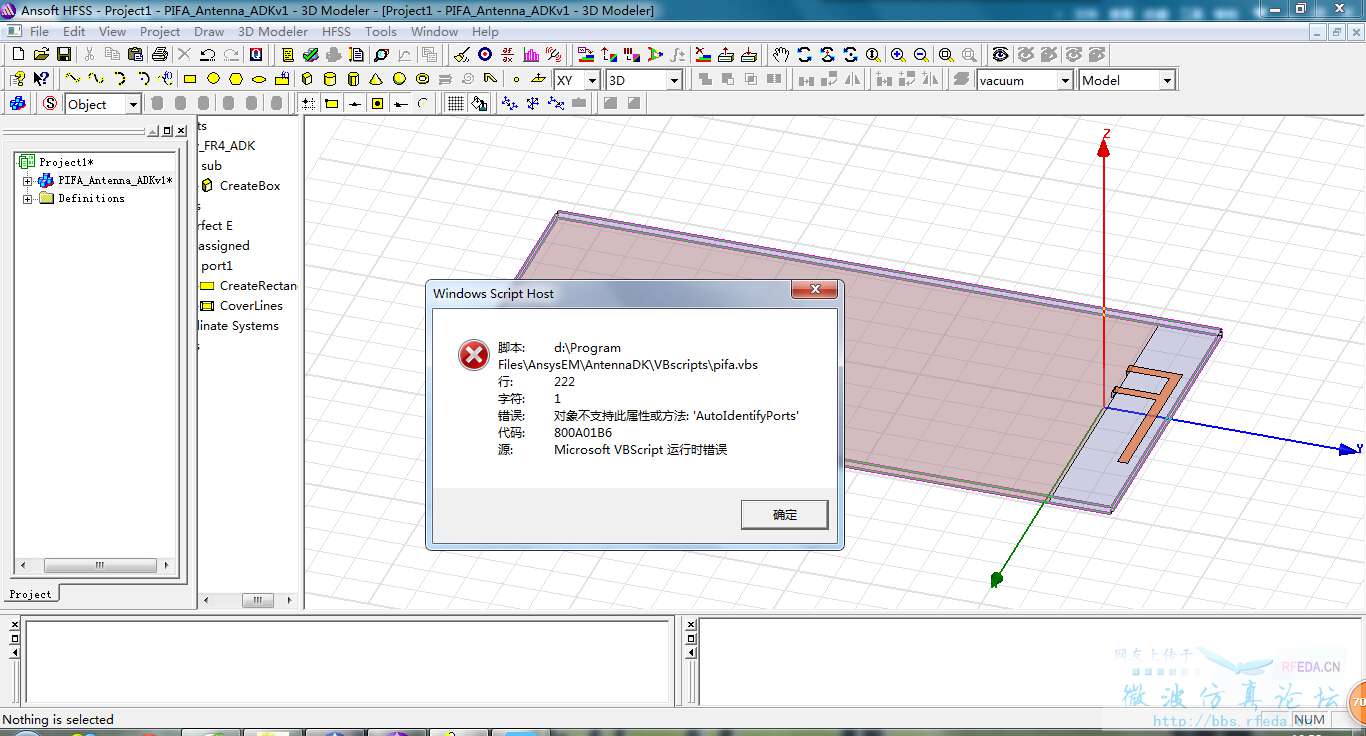Select the Draw Rectangle tool
1366x736 pixels.
(x=190, y=79)
